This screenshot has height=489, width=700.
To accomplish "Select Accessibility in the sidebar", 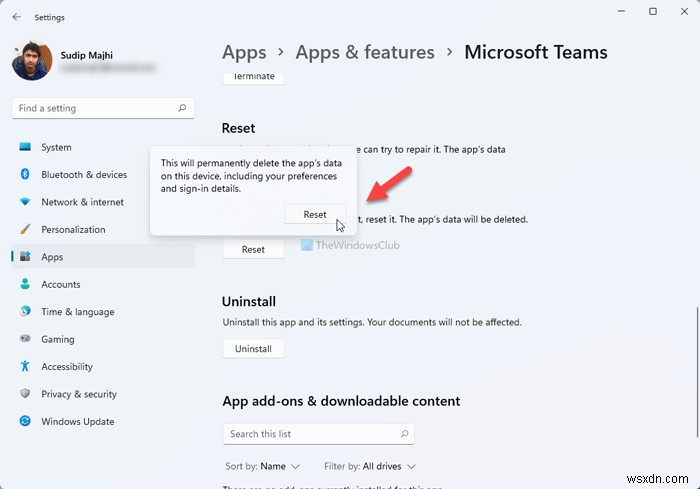I will click(103, 366).
